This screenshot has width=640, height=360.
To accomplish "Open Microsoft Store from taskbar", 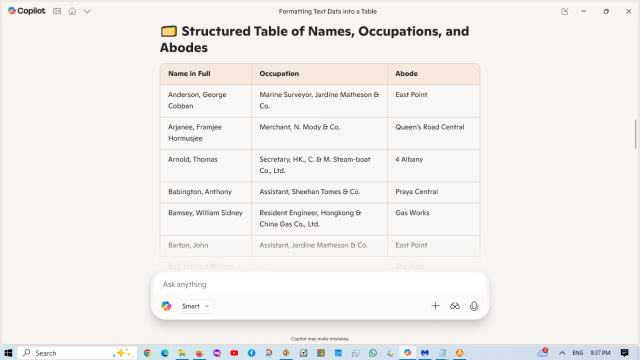I will 321,353.
